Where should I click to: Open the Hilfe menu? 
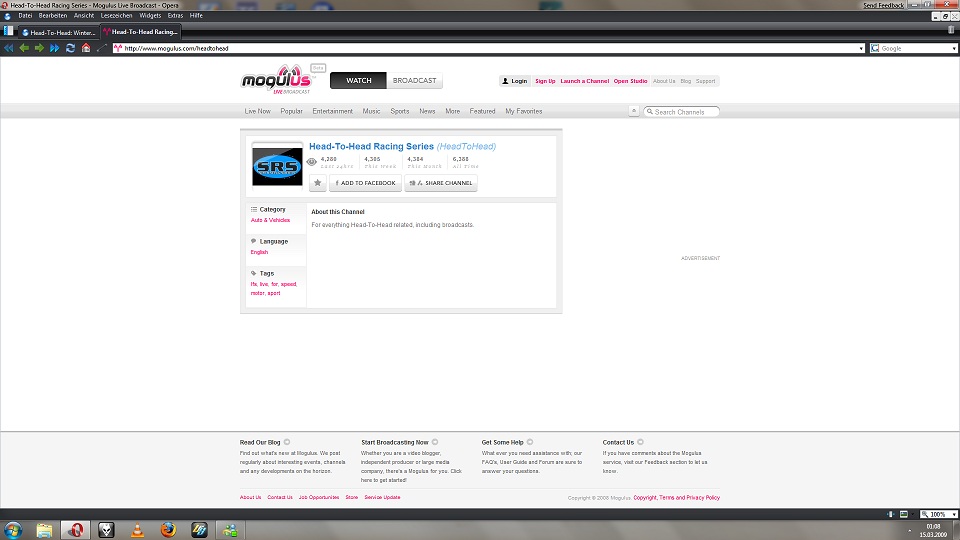(196, 15)
